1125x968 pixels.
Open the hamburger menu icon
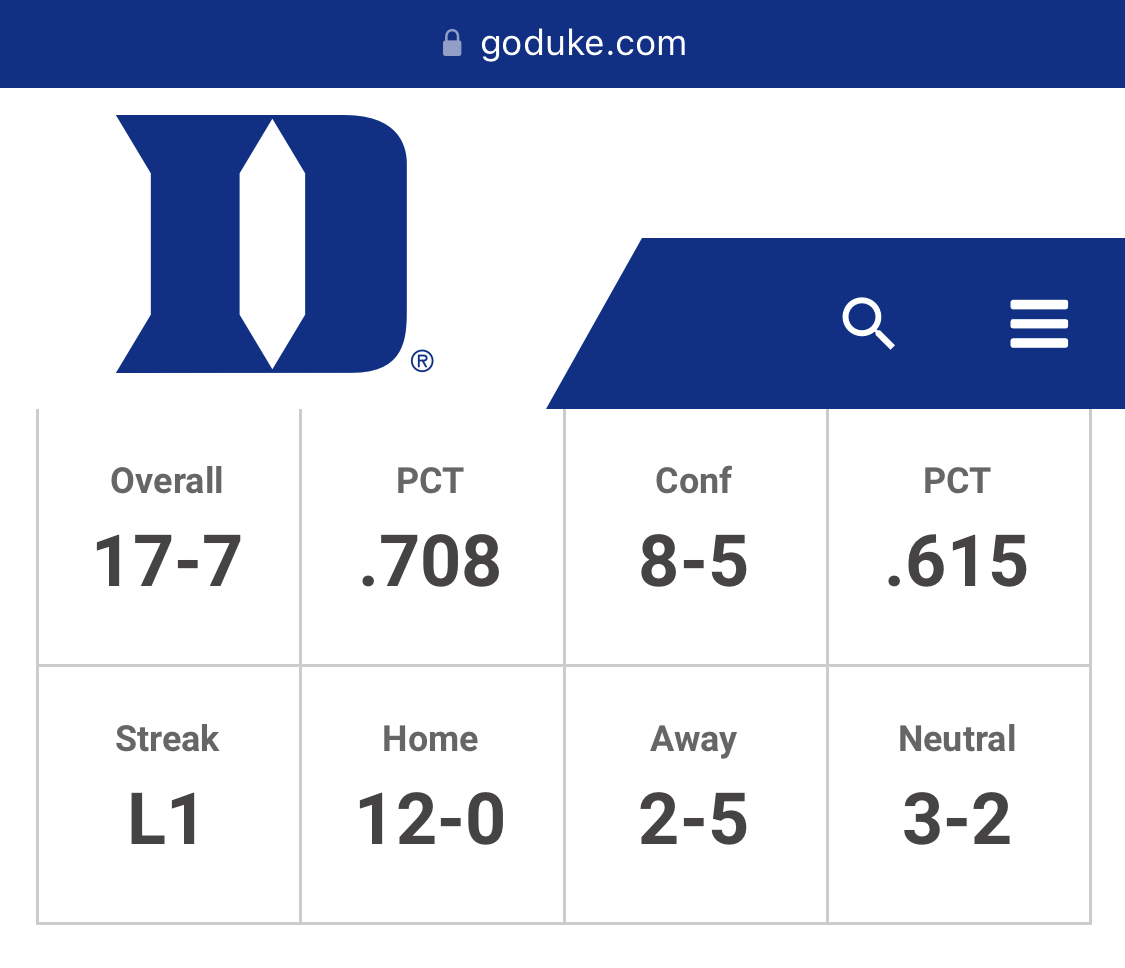click(1039, 324)
